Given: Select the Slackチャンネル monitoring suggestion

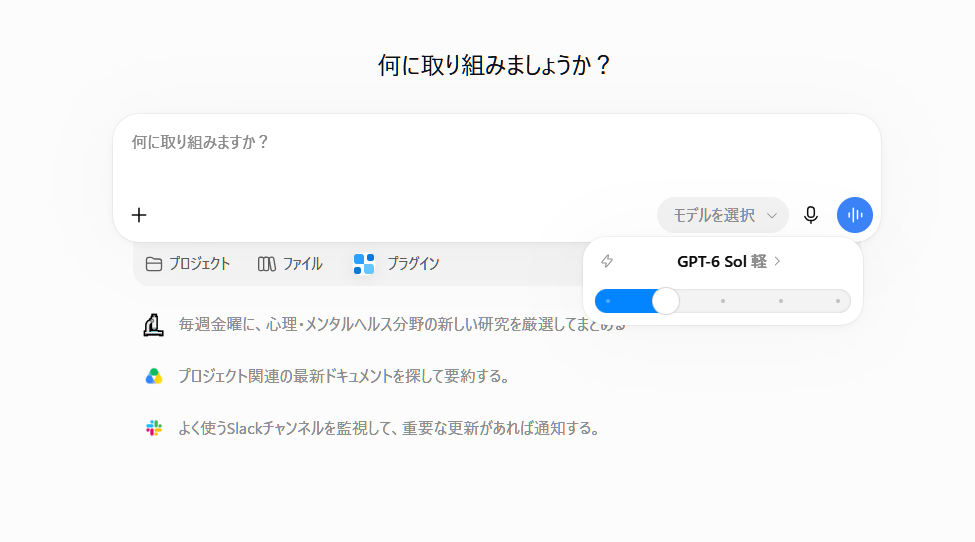Looking at the screenshot, I should click(389, 428).
